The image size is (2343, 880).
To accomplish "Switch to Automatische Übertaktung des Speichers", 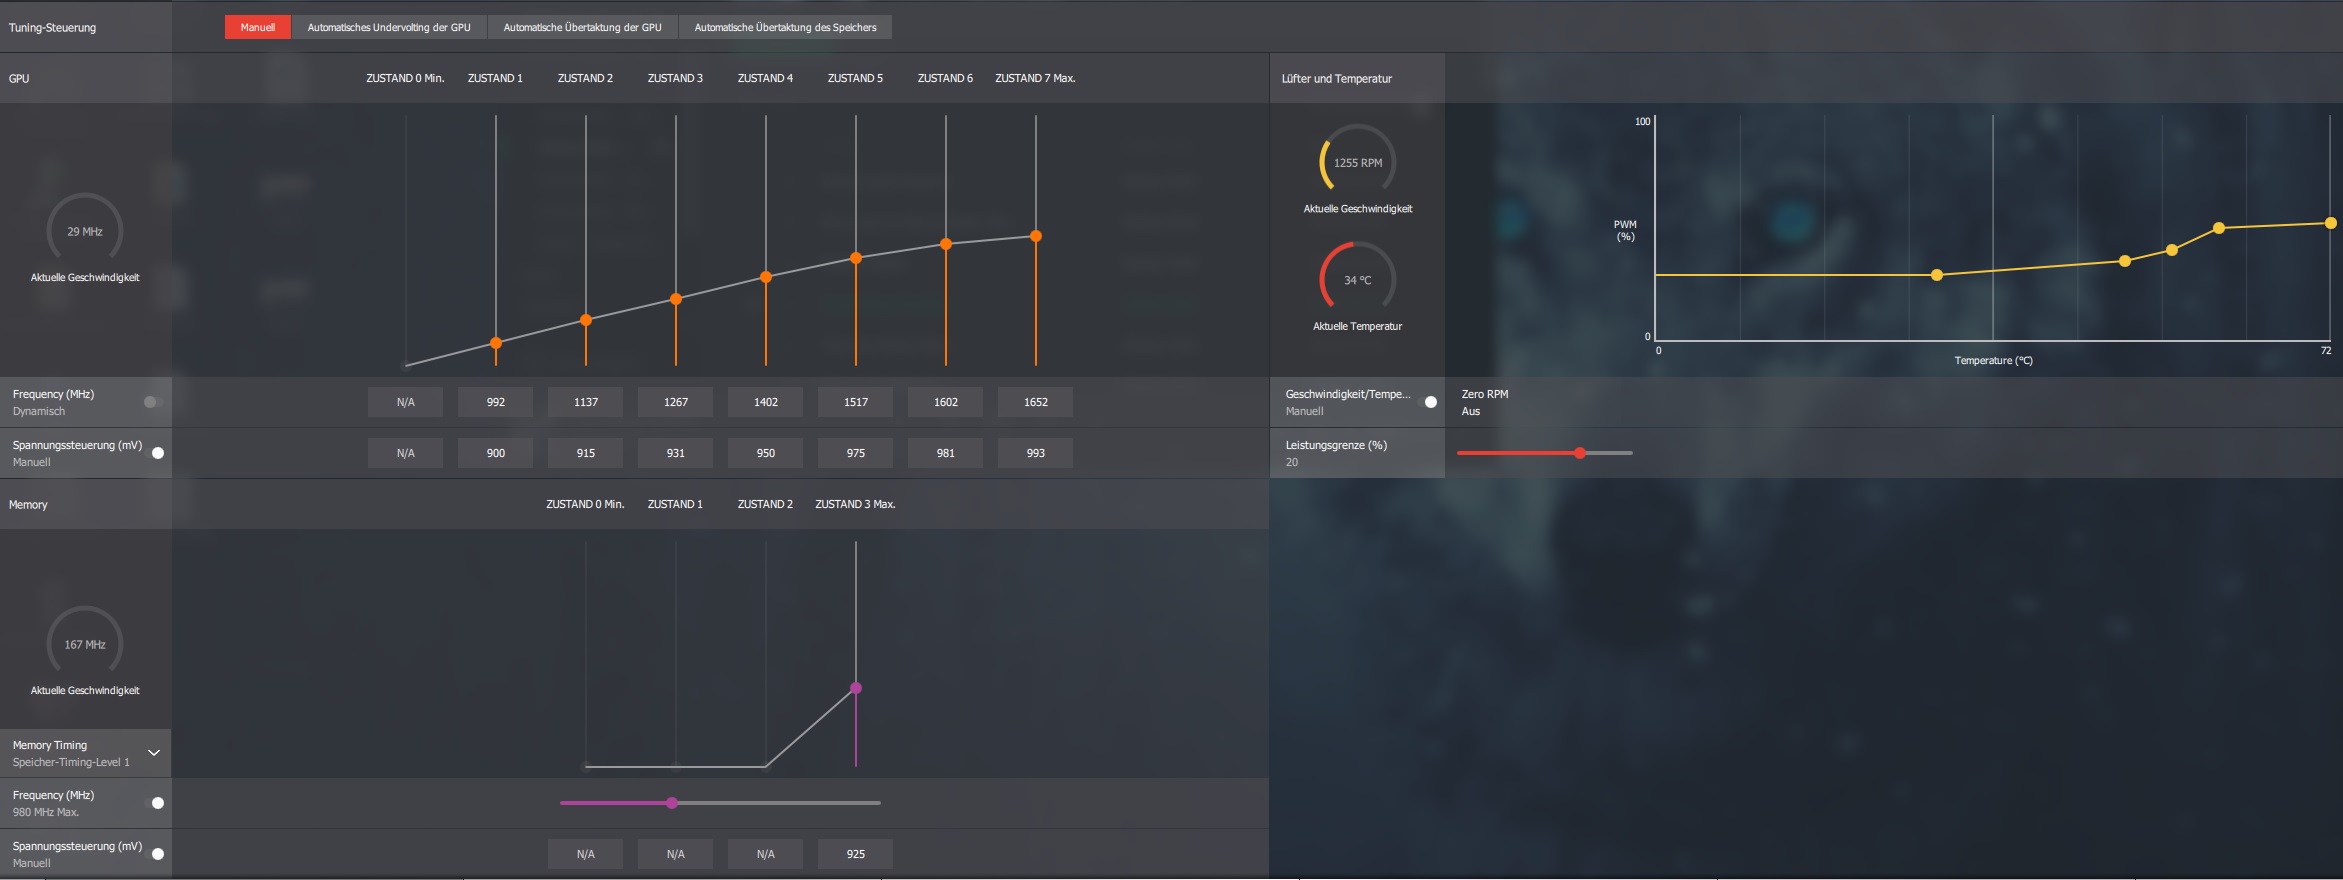I will point(785,27).
